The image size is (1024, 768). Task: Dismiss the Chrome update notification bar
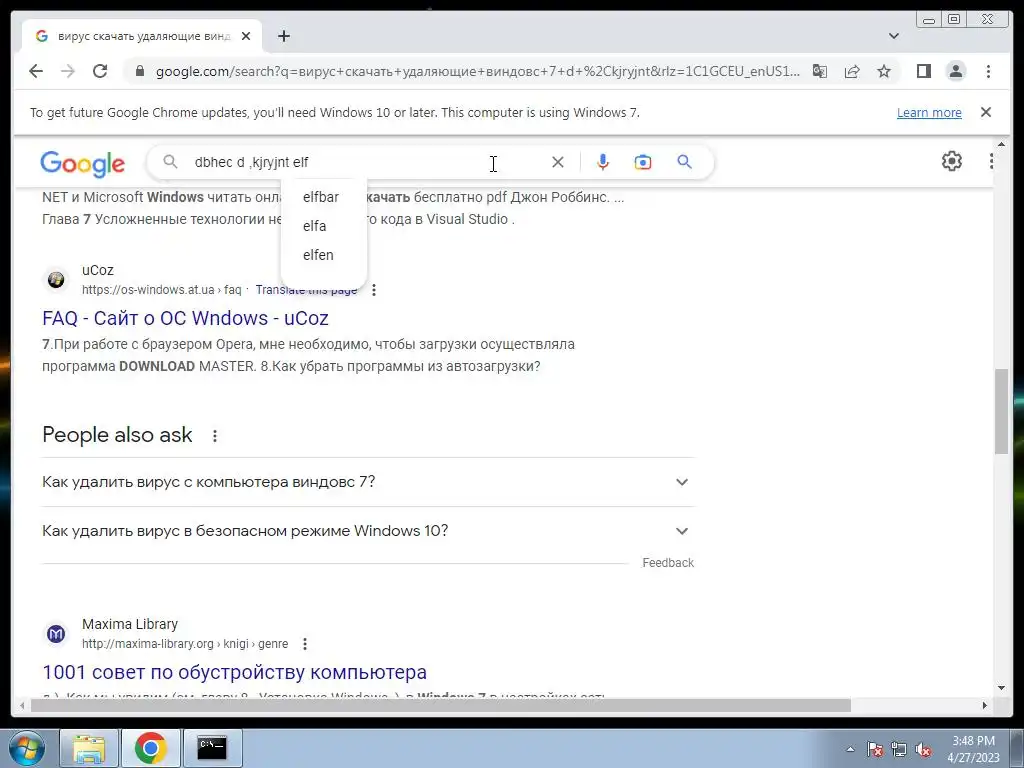point(986,112)
